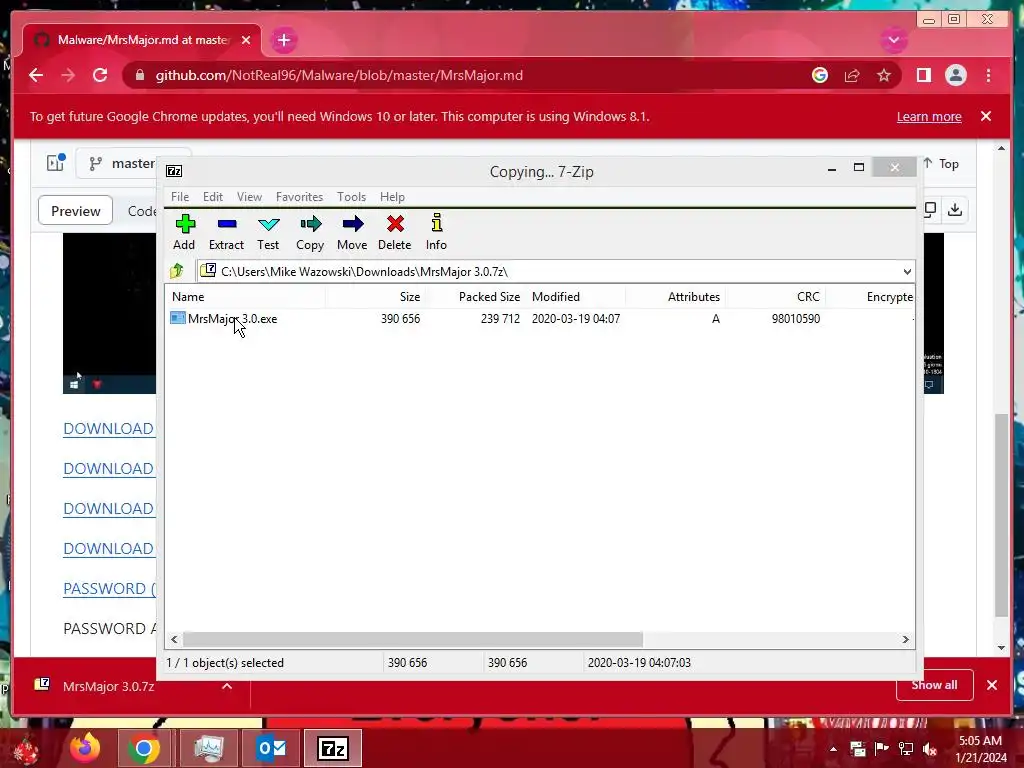Open the Favorites menu in 7-Zip
The height and width of the screenshot is (768, 1024).
tap(299, 197)
